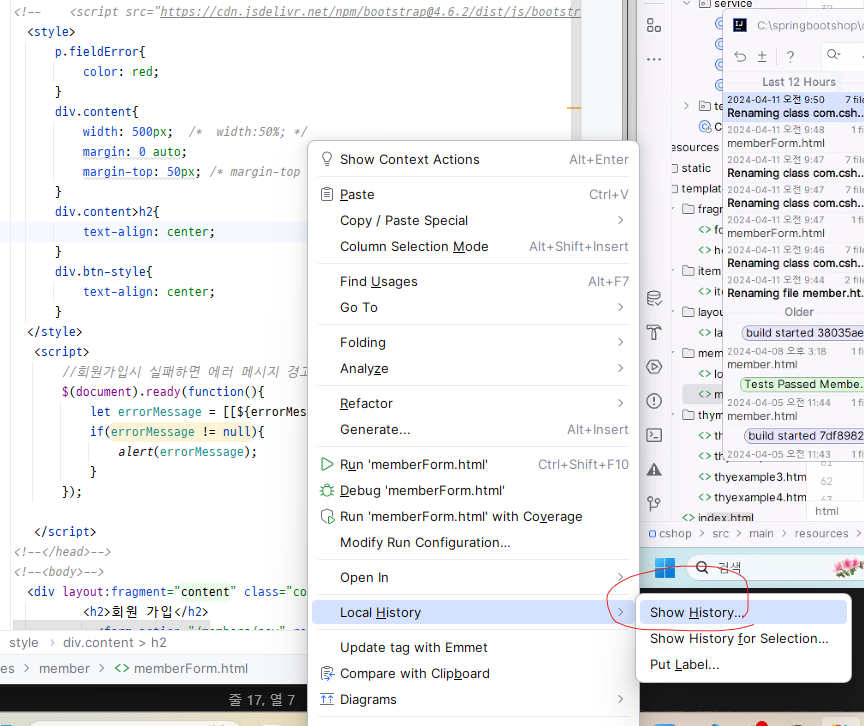Open the Database tool window icon

click(654, 299)
